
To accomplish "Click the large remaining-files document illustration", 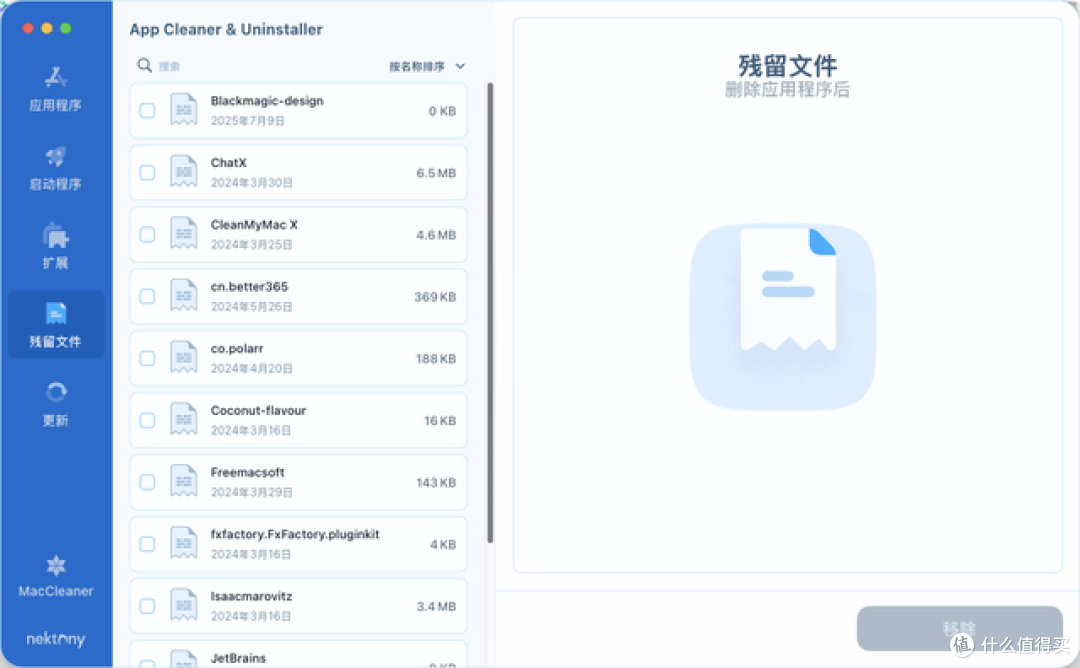I will click(x=783, y=316).
